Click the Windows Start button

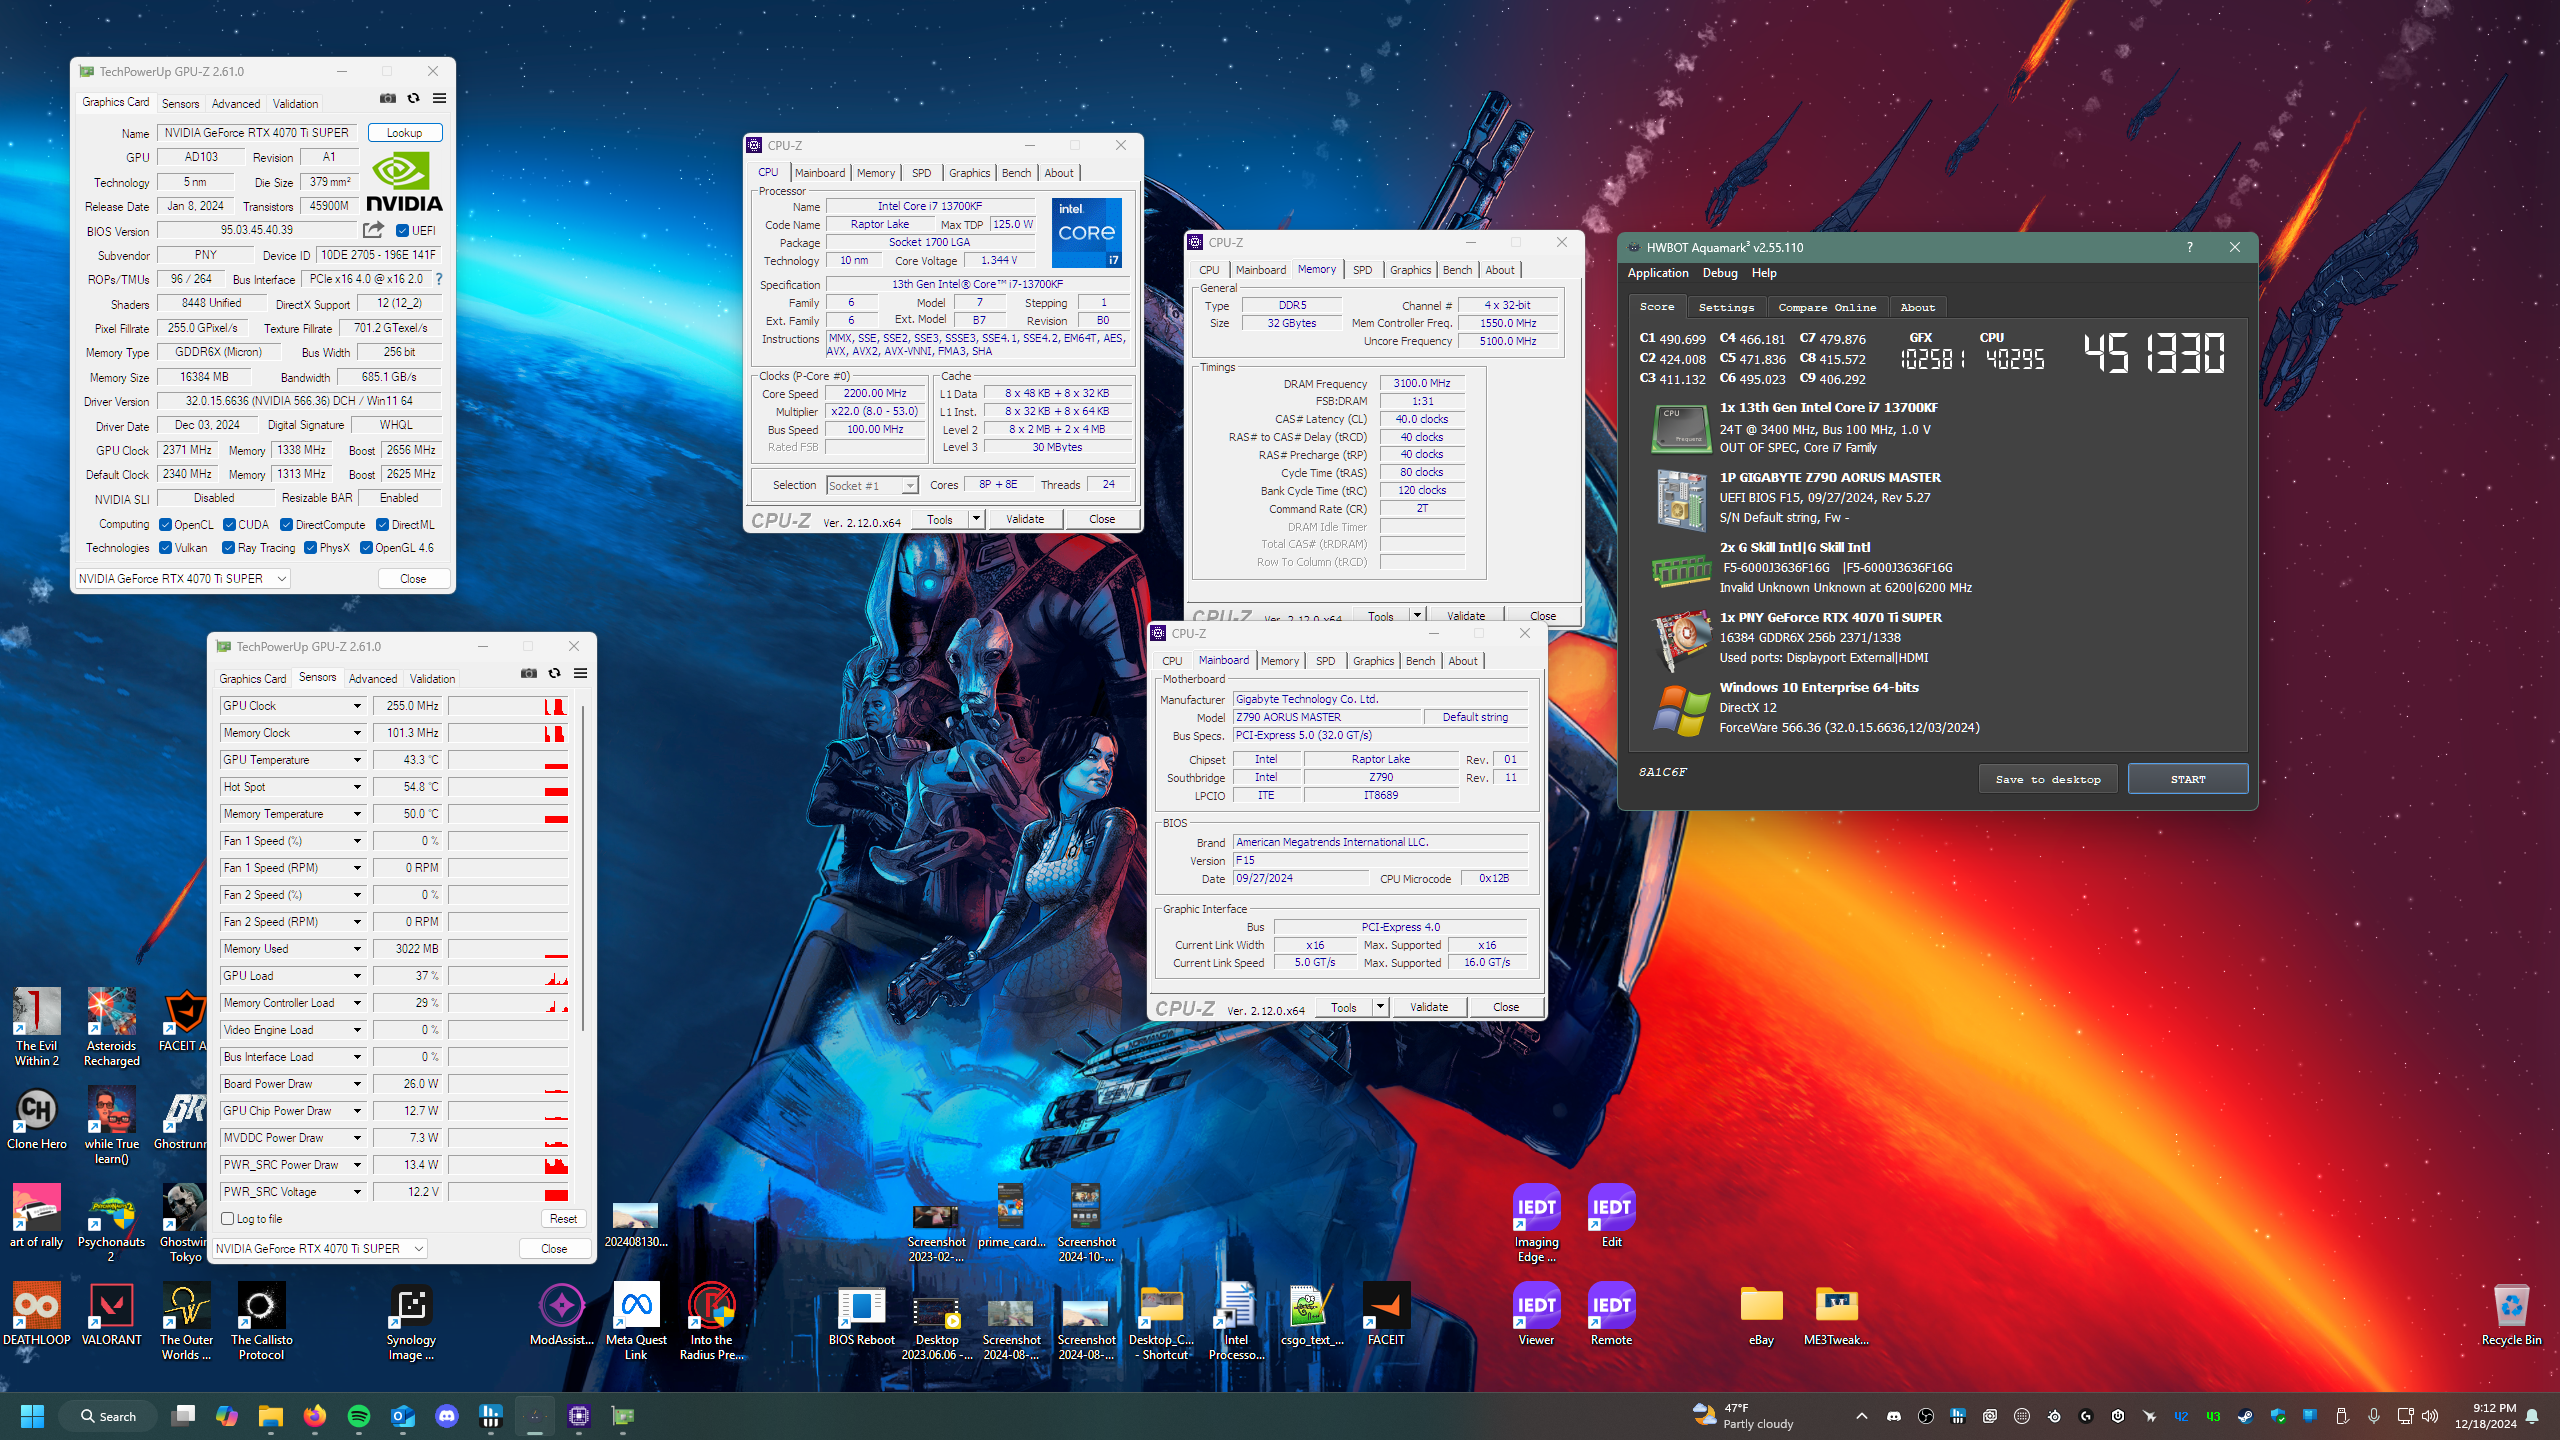[x=32, y=1416]
